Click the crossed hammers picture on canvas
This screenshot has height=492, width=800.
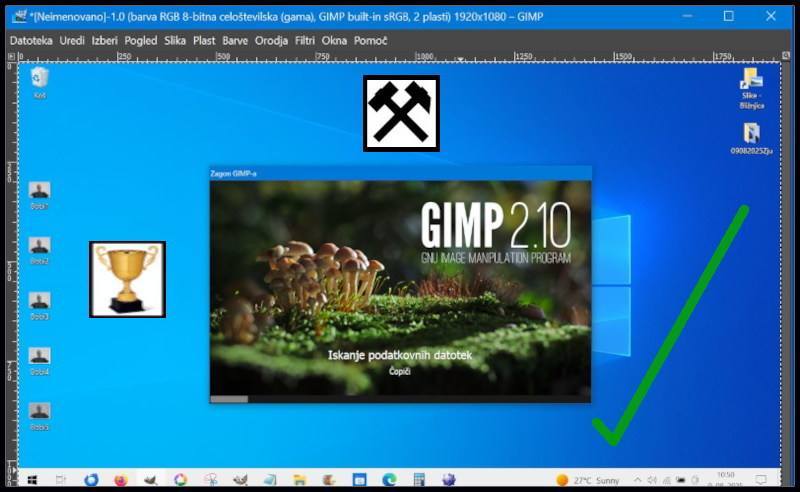click(401, 113)
